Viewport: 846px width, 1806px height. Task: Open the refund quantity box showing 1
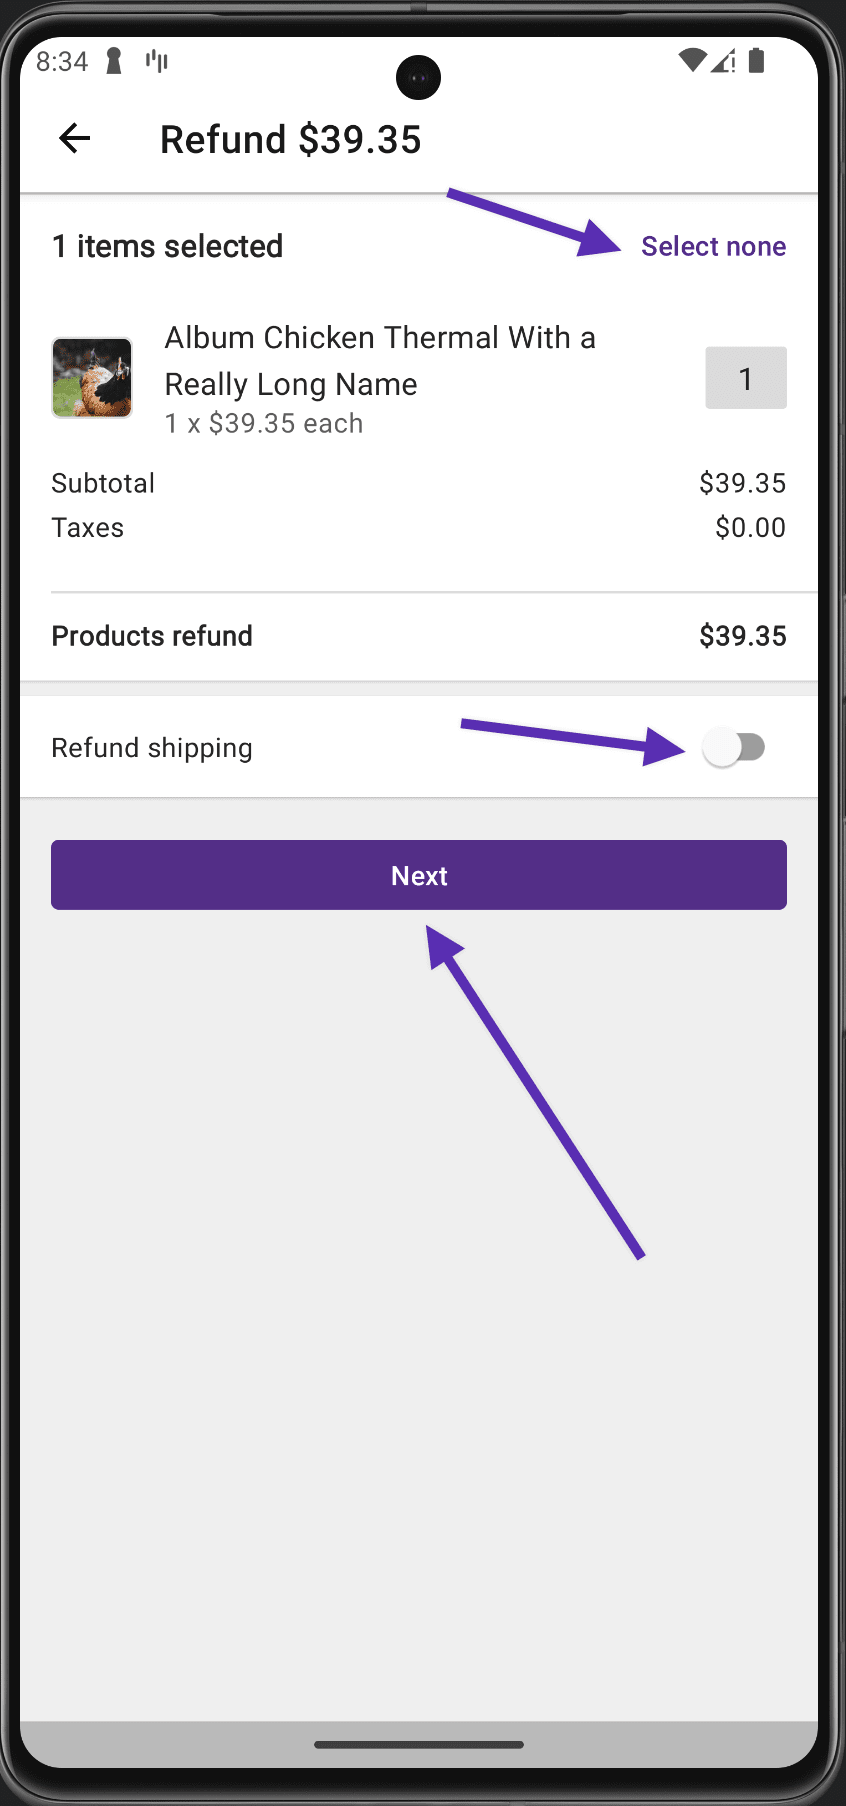746,378
